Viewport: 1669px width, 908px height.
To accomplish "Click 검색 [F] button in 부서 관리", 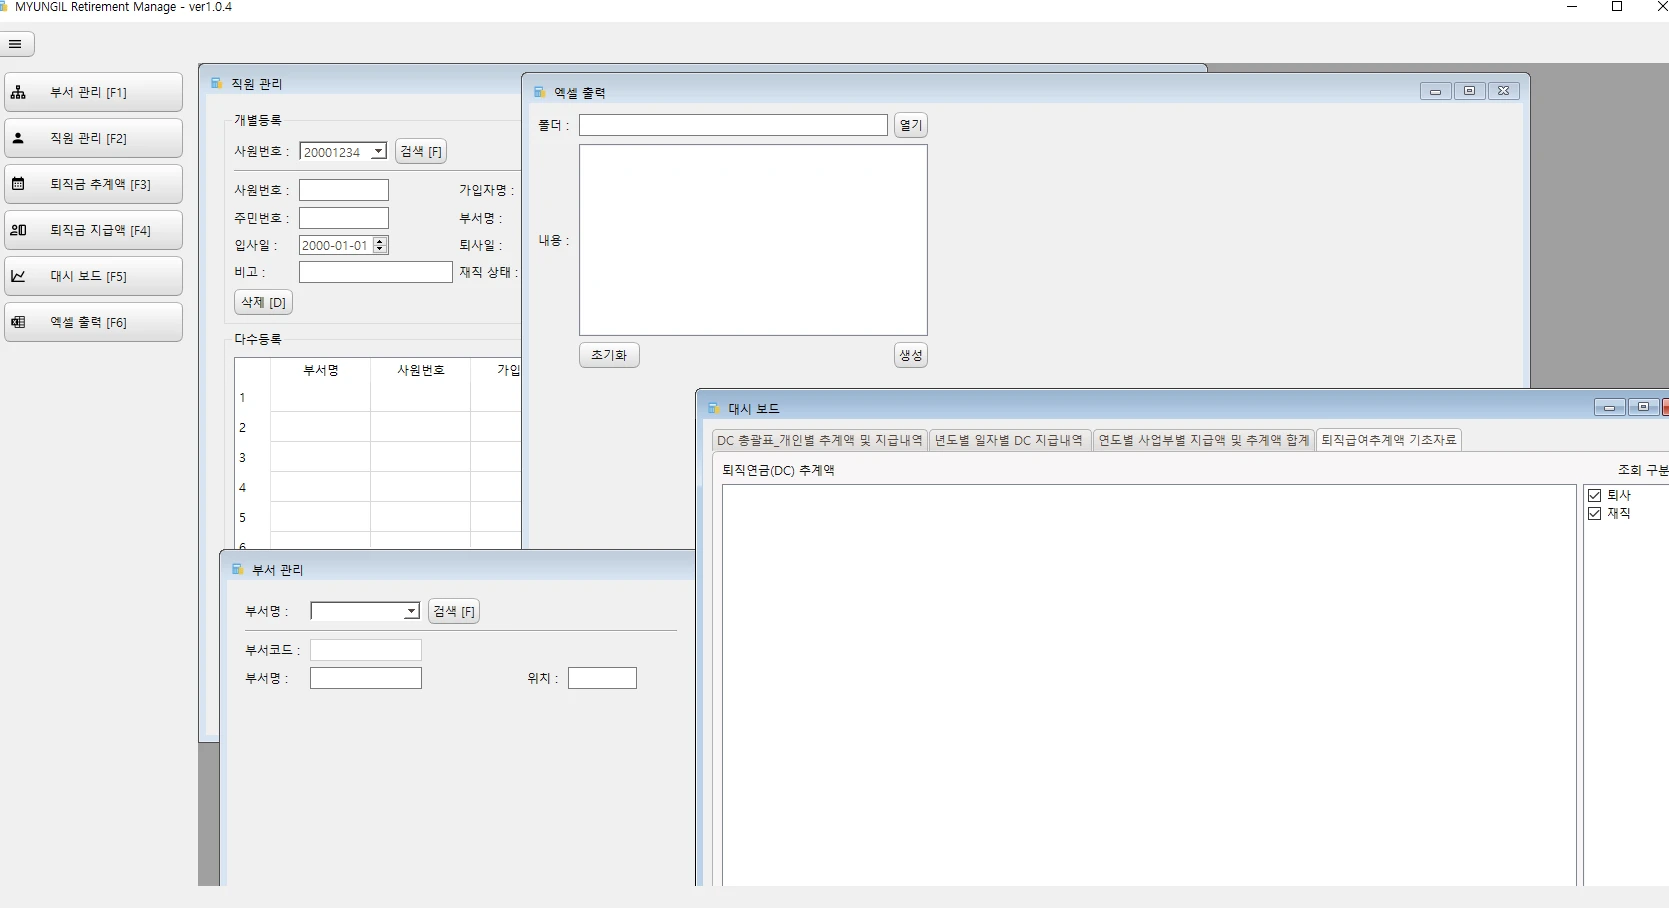I will click(x=454, y=611).
